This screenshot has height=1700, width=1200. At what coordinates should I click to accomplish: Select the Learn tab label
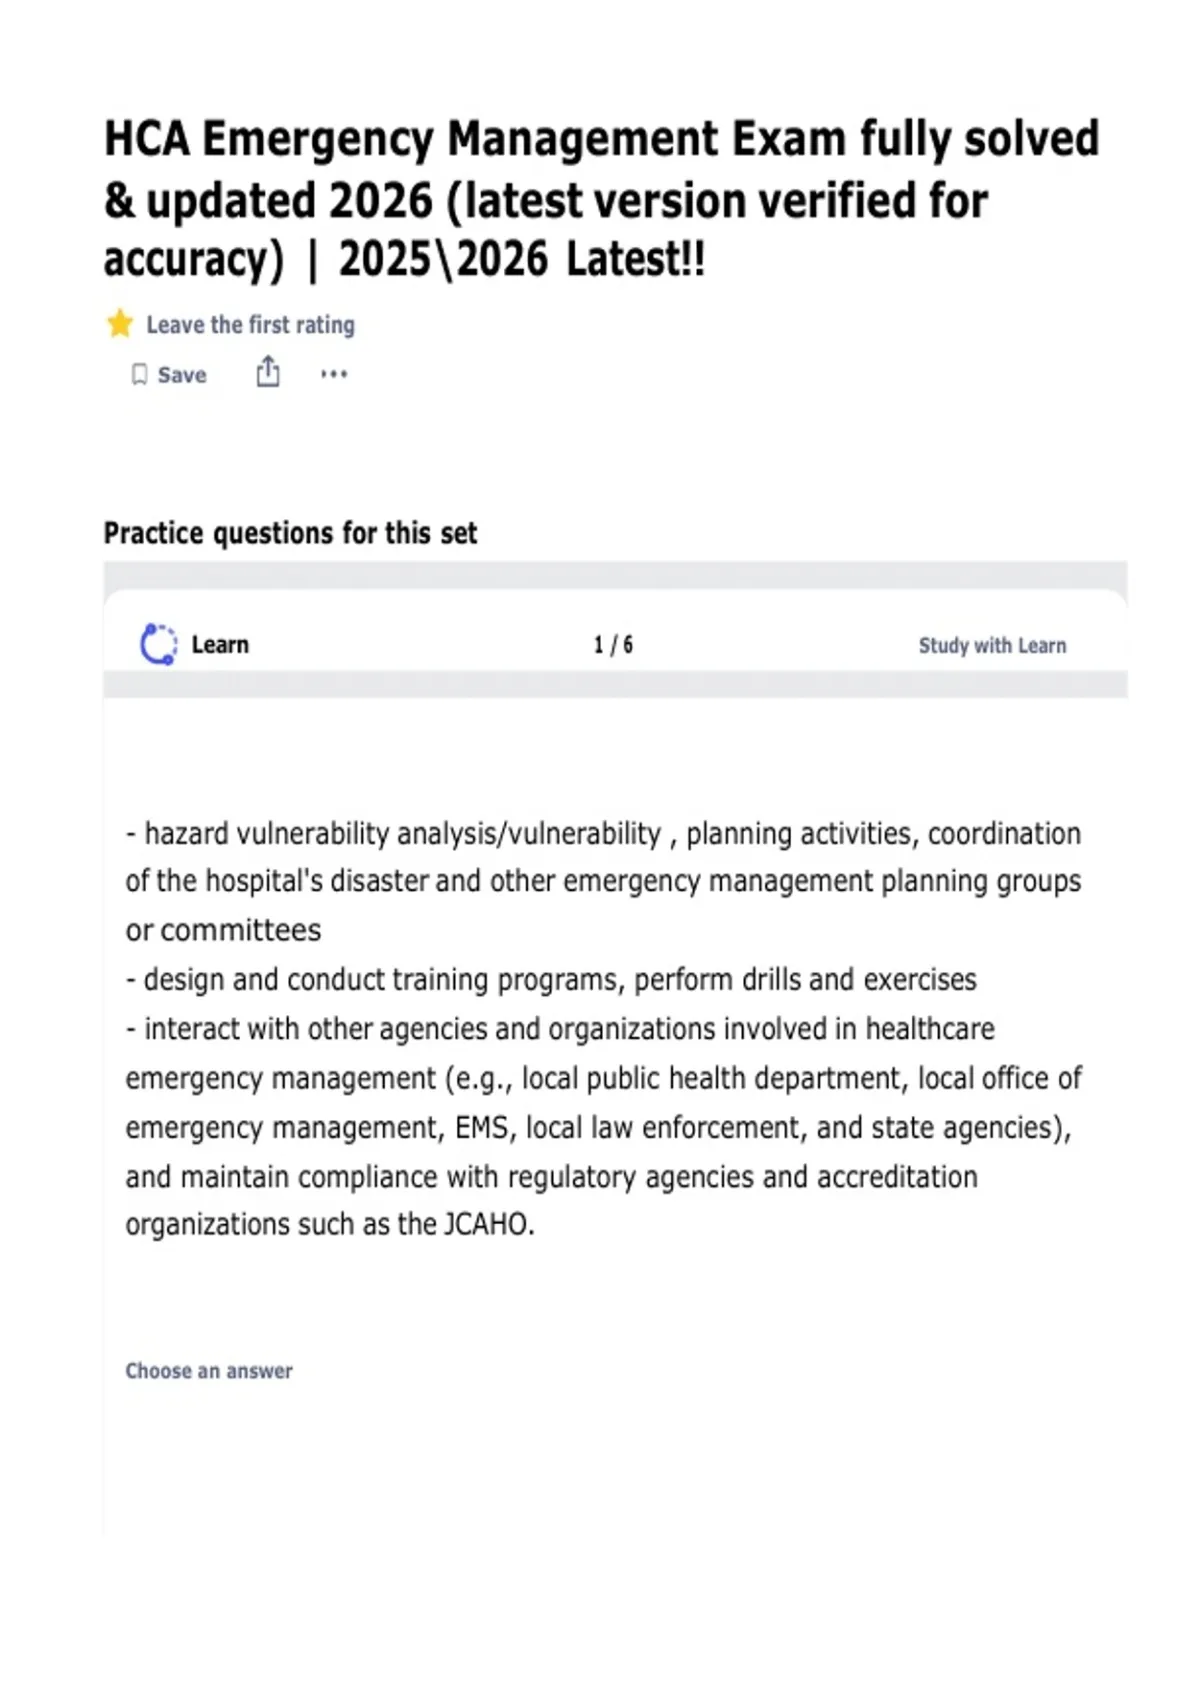(220, 645)
